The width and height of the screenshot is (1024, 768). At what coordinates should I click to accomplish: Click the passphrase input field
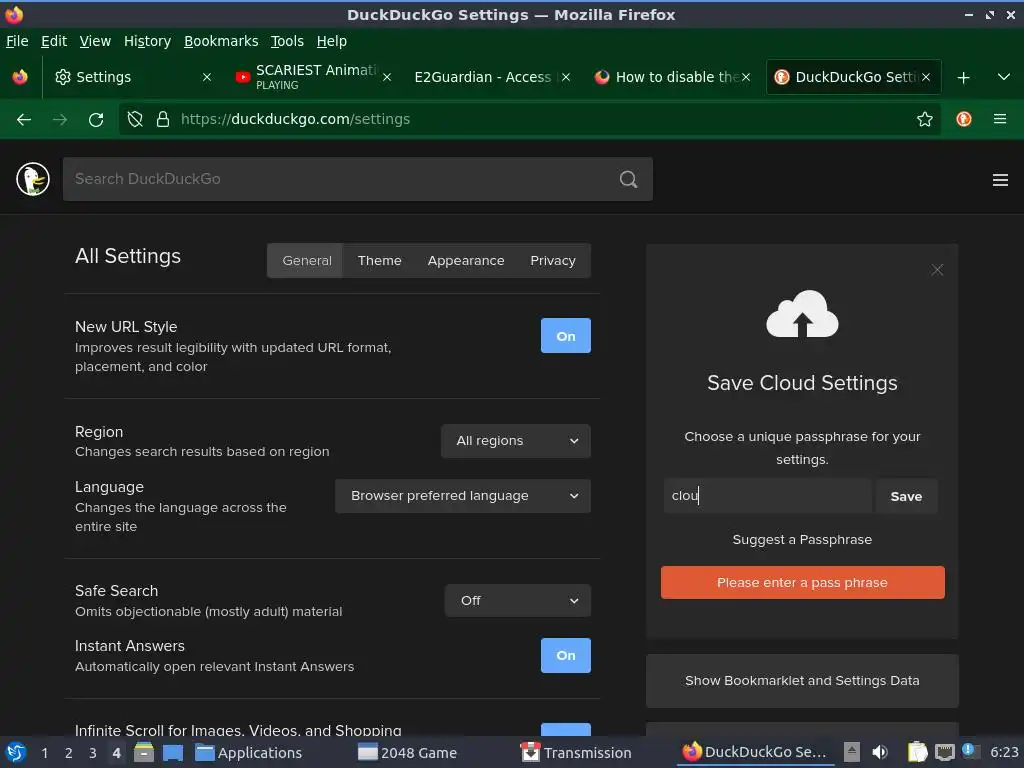pos(768,496)
